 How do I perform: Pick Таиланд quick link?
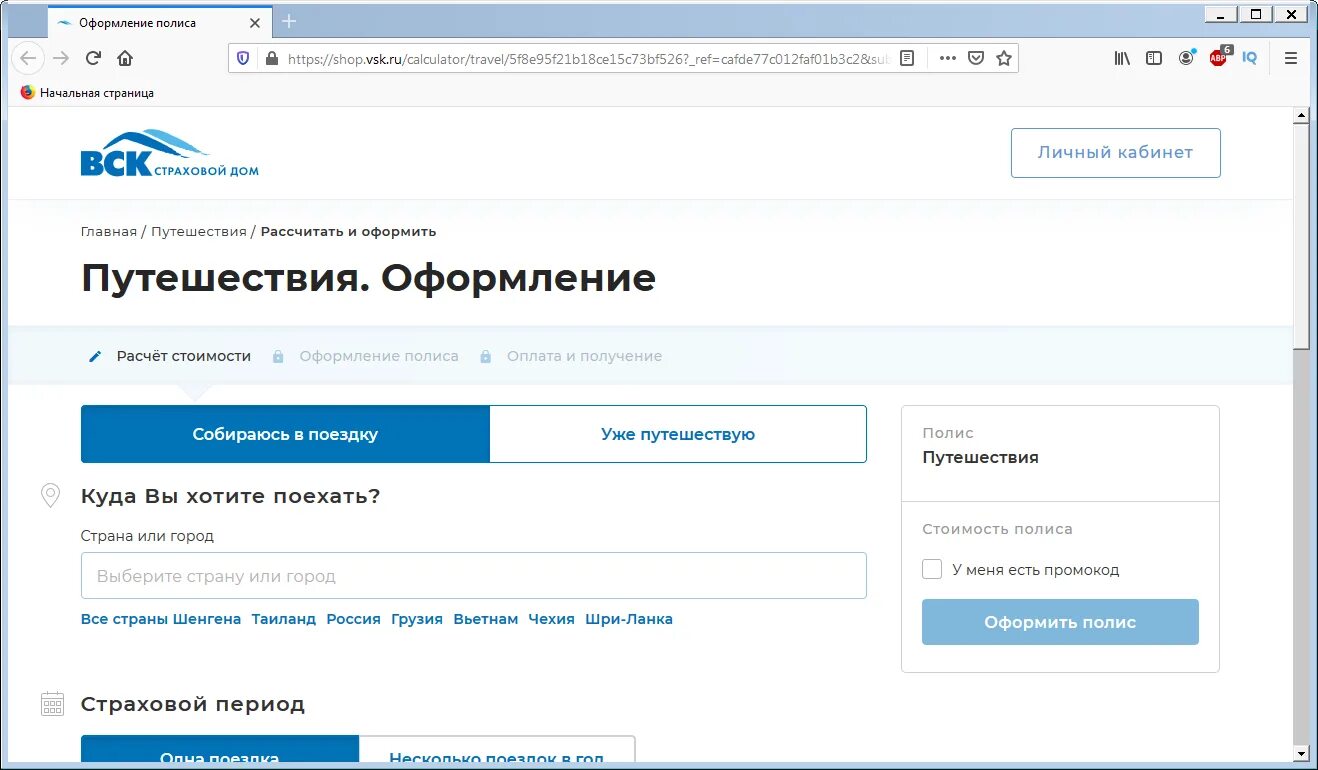point(283,619)
